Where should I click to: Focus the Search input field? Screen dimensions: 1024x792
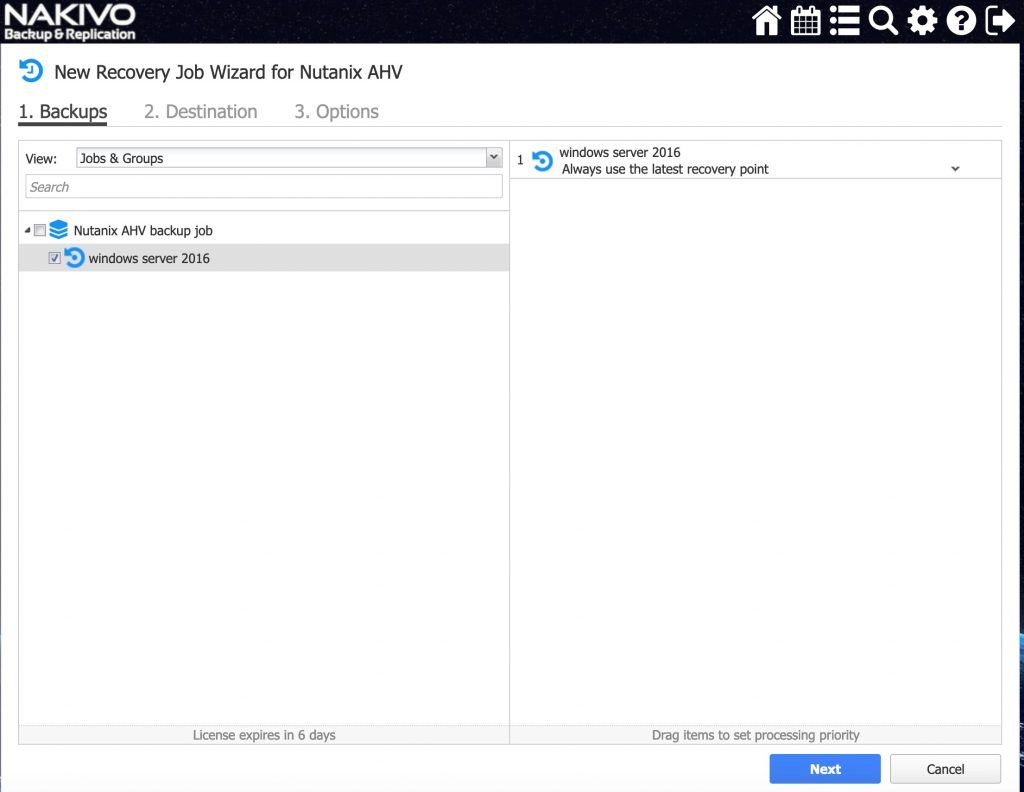tap(264, 187)
